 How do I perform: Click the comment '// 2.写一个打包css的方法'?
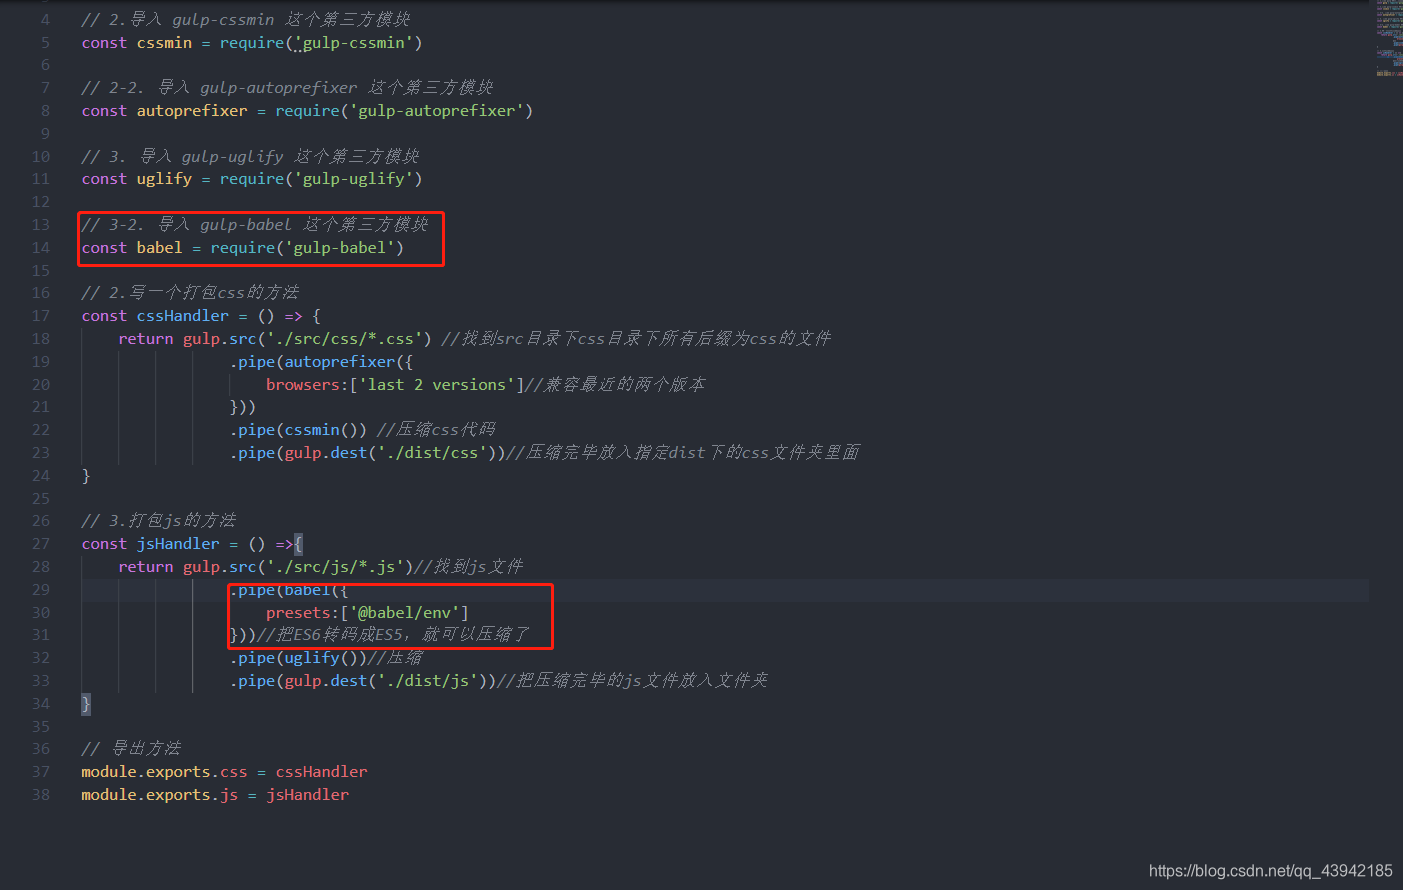(x=190, y=293)
